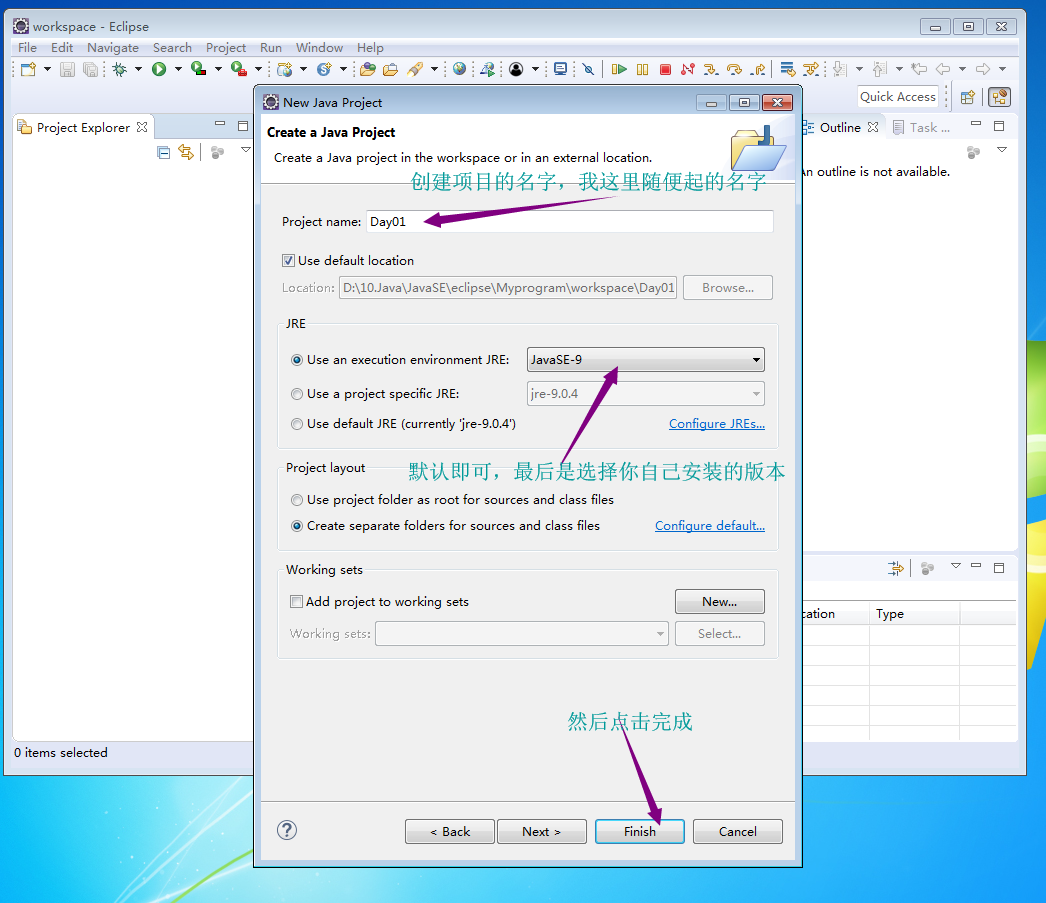Click the Run External Tools toolbox icon

pos(239,69)
